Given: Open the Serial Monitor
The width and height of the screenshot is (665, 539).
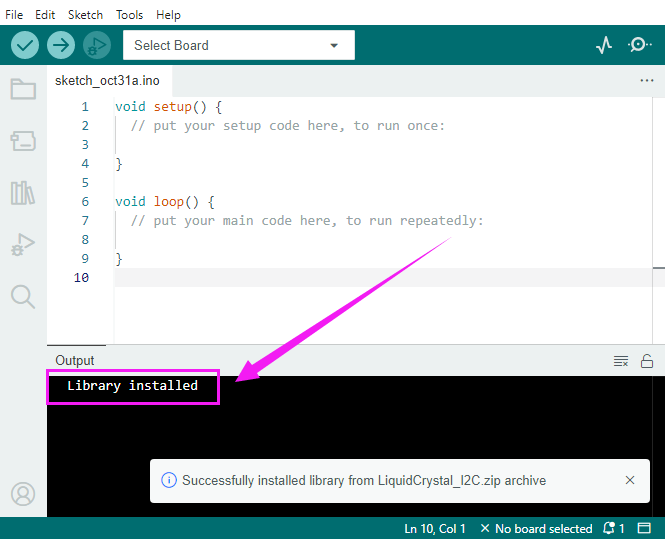Looking at the screenshot, I should [639, 45].
